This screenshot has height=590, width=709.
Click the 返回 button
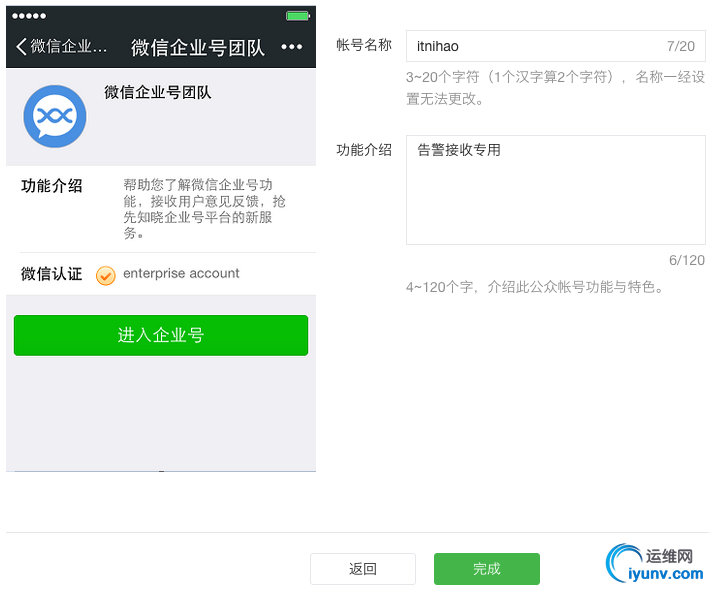[363, 569]
